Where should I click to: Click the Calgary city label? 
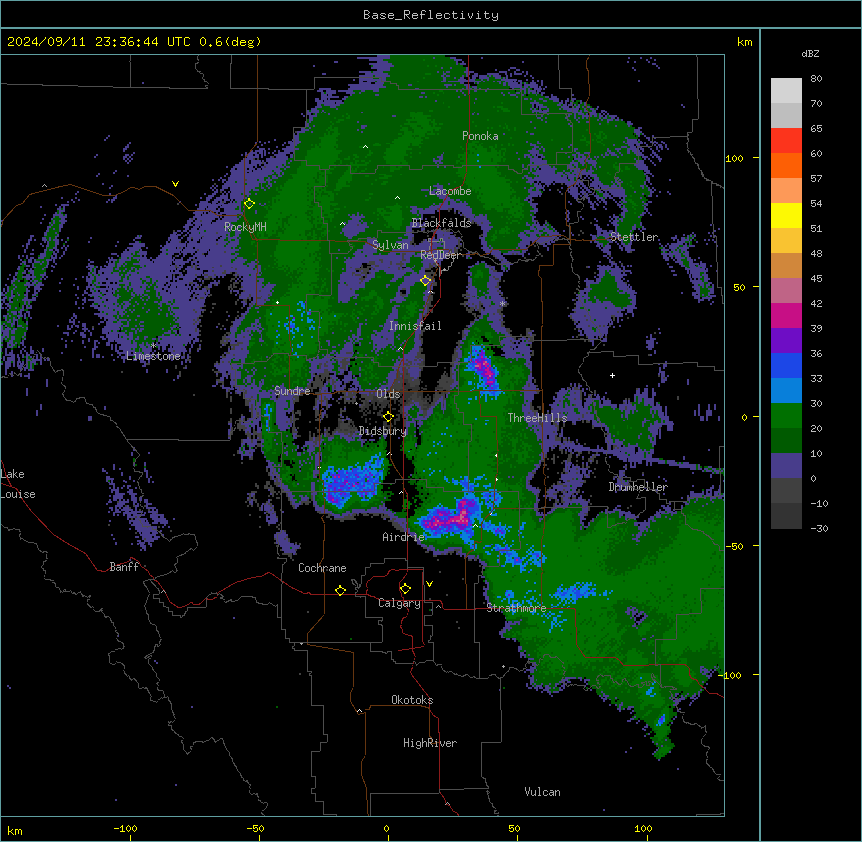pos(399,603)
